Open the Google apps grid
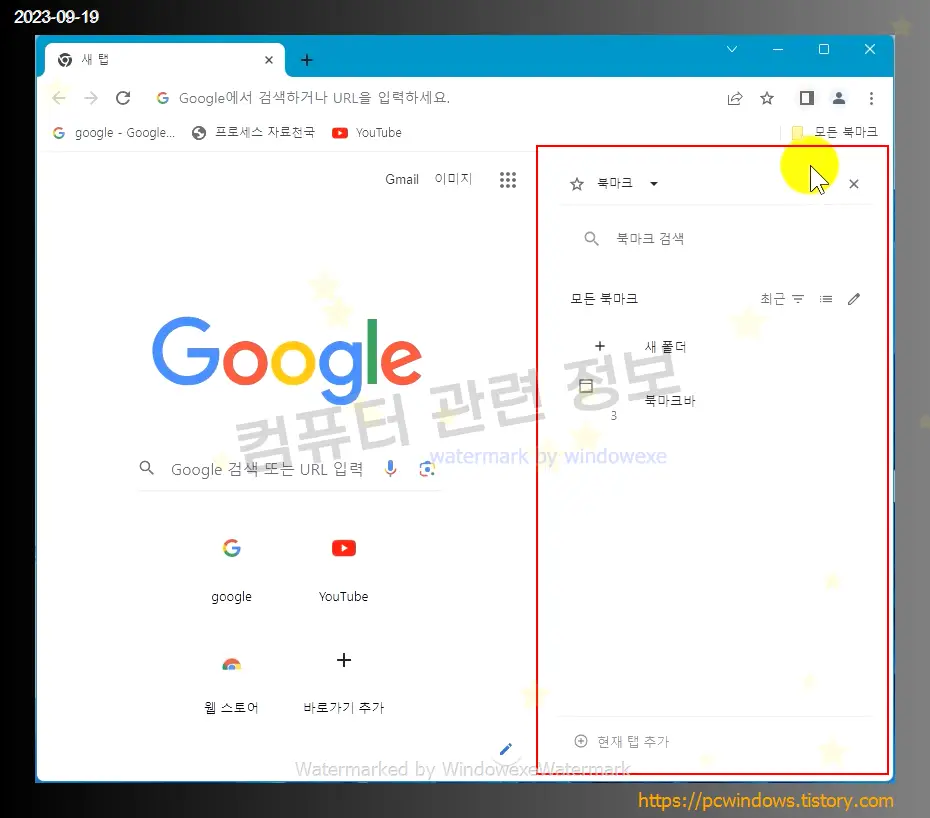 tap(508, 180)
